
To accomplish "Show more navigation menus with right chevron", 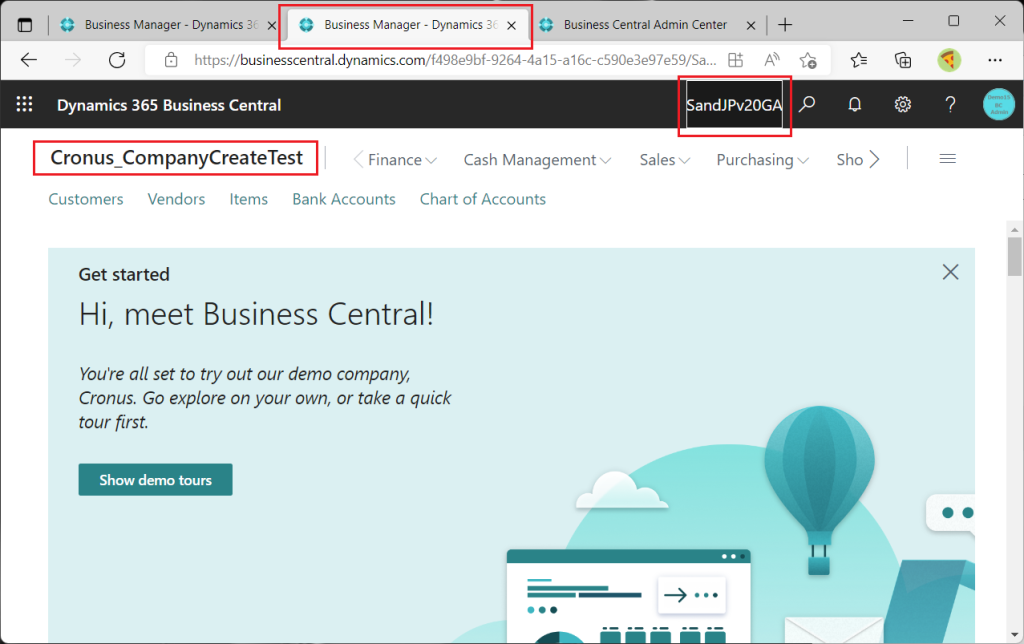I will [x=874, y=159].
